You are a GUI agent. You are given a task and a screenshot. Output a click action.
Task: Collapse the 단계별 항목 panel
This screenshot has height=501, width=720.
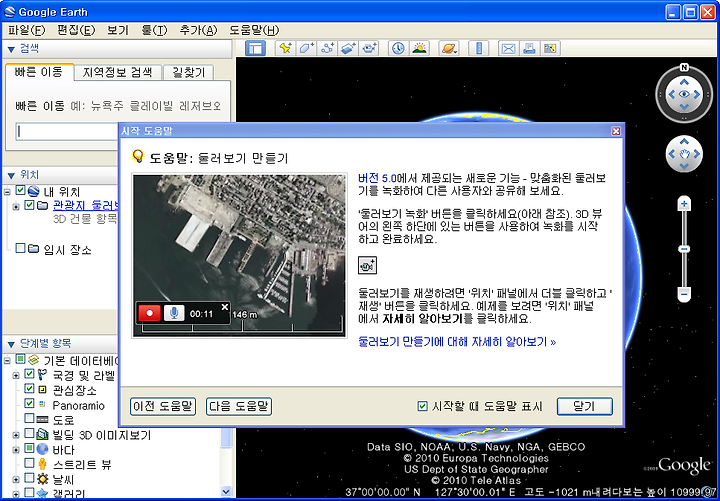pos(11,344)
